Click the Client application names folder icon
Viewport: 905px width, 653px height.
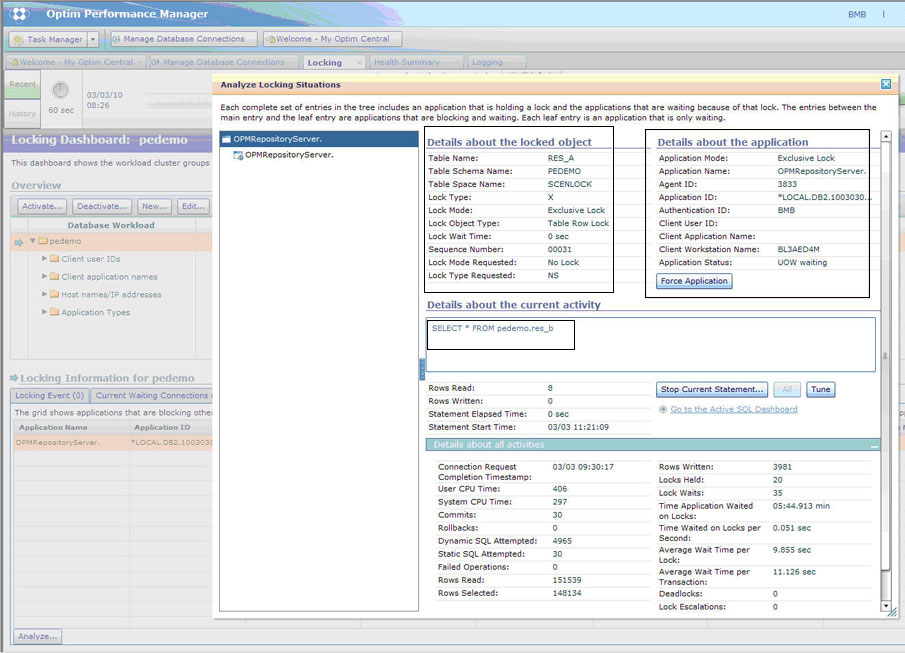click(54, 277)
